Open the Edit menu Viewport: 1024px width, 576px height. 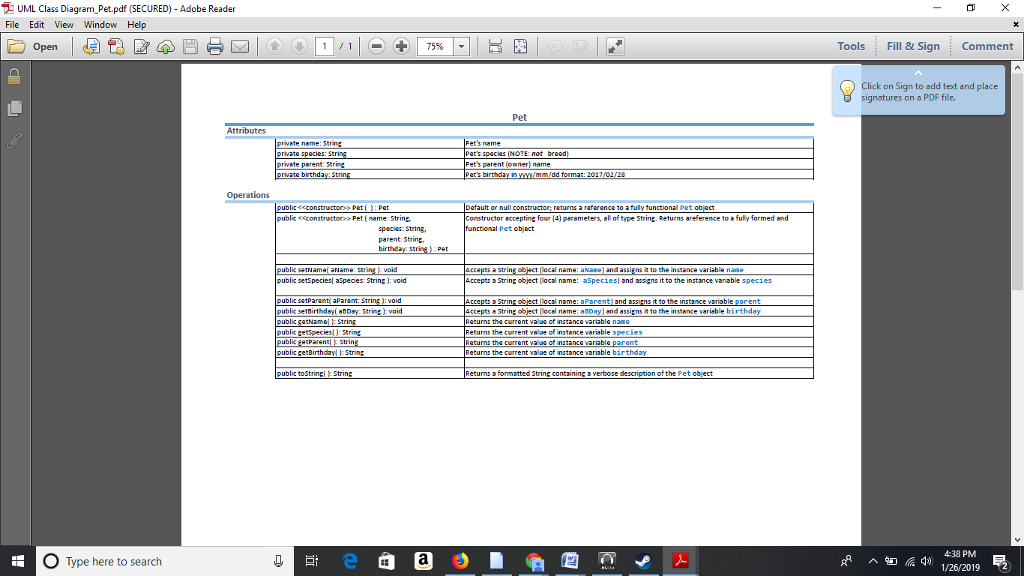pos(37,25)
